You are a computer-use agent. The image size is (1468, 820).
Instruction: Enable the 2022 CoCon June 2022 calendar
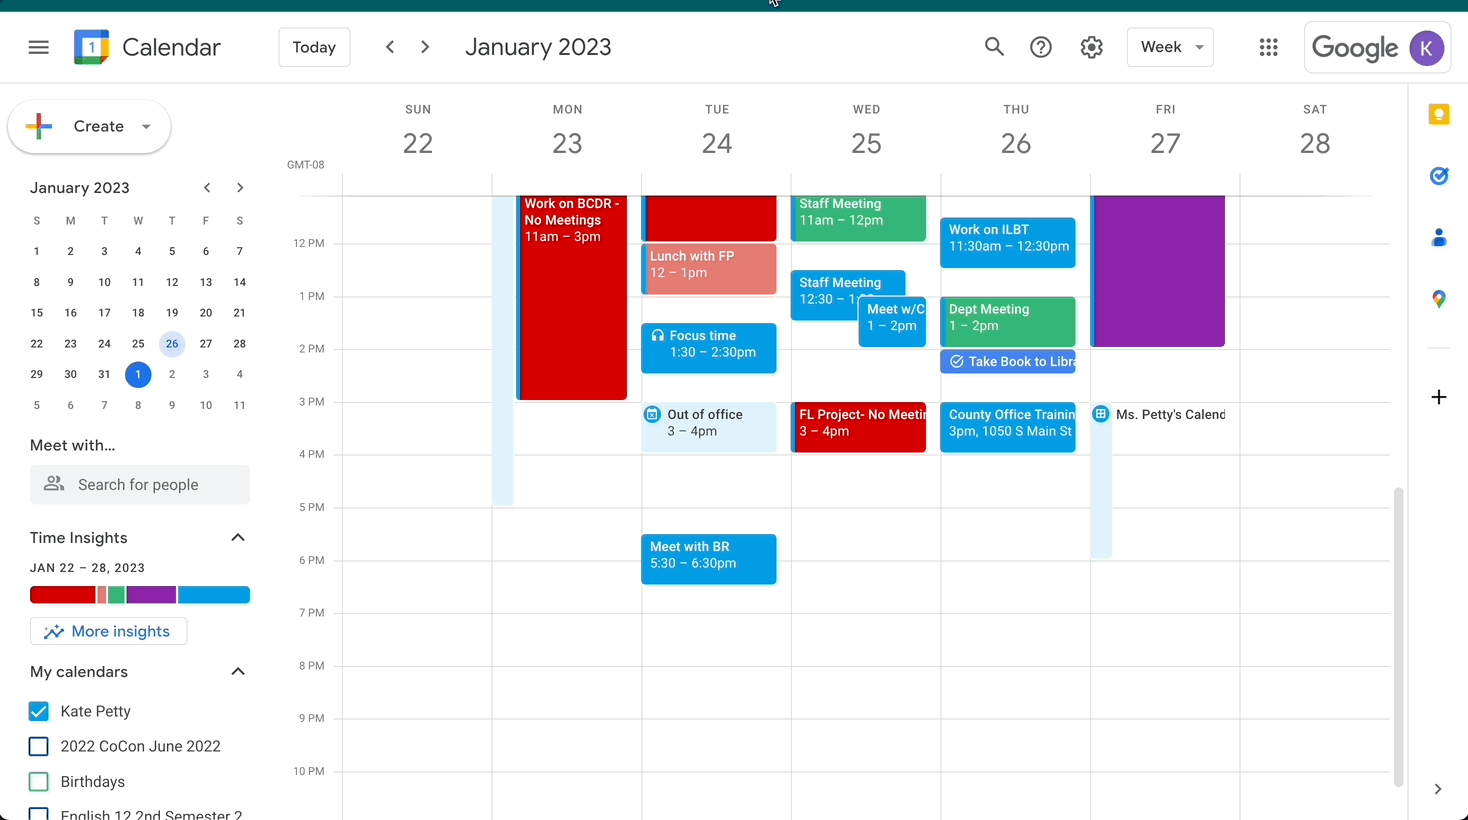pos(39,746)
